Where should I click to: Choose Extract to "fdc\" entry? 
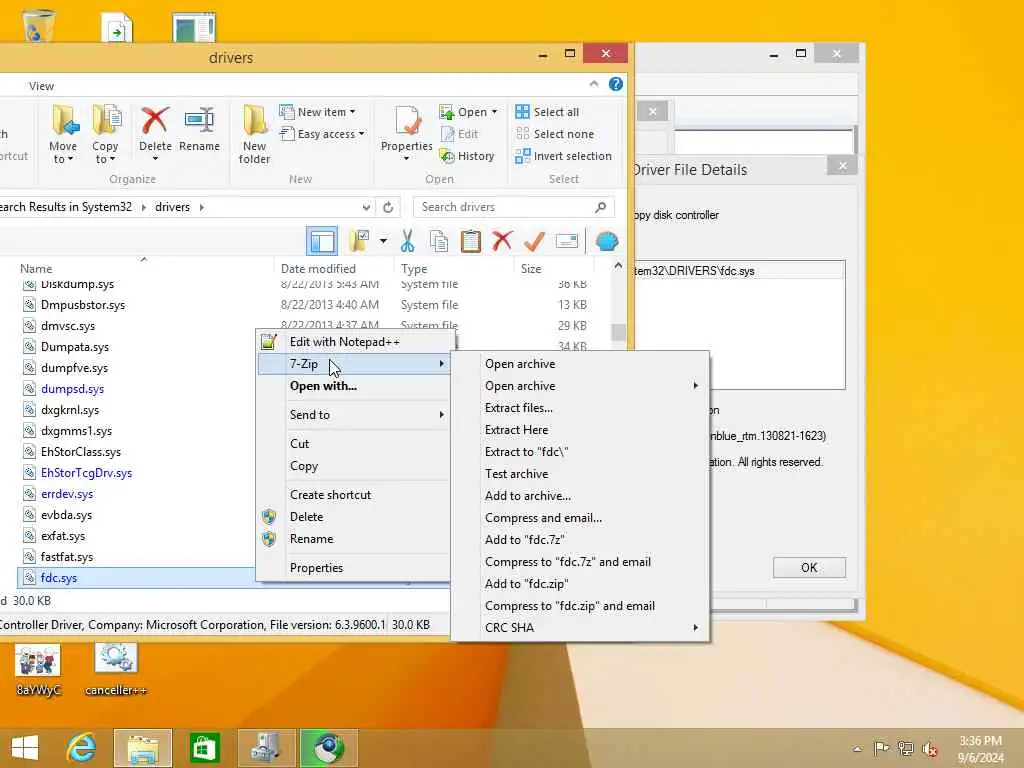[x=580, y=452]
